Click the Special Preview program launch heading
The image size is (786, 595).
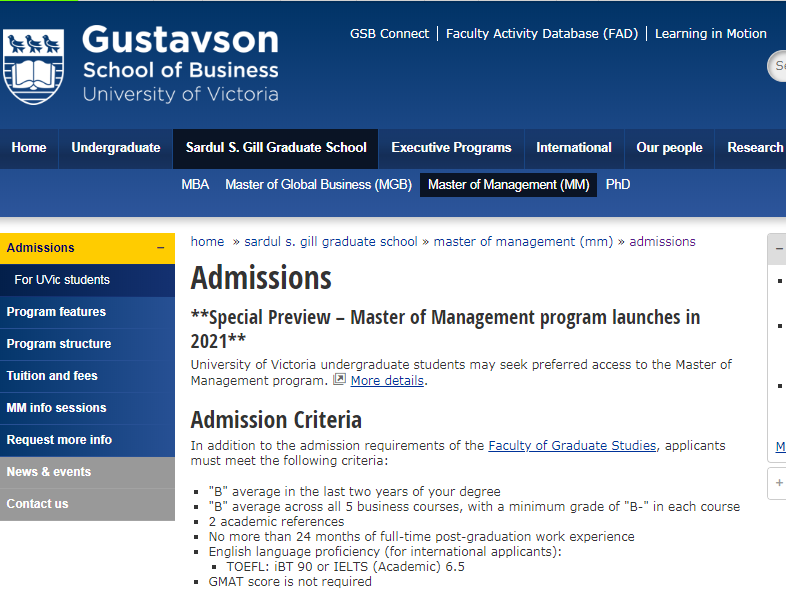click(x=445, y=329)
